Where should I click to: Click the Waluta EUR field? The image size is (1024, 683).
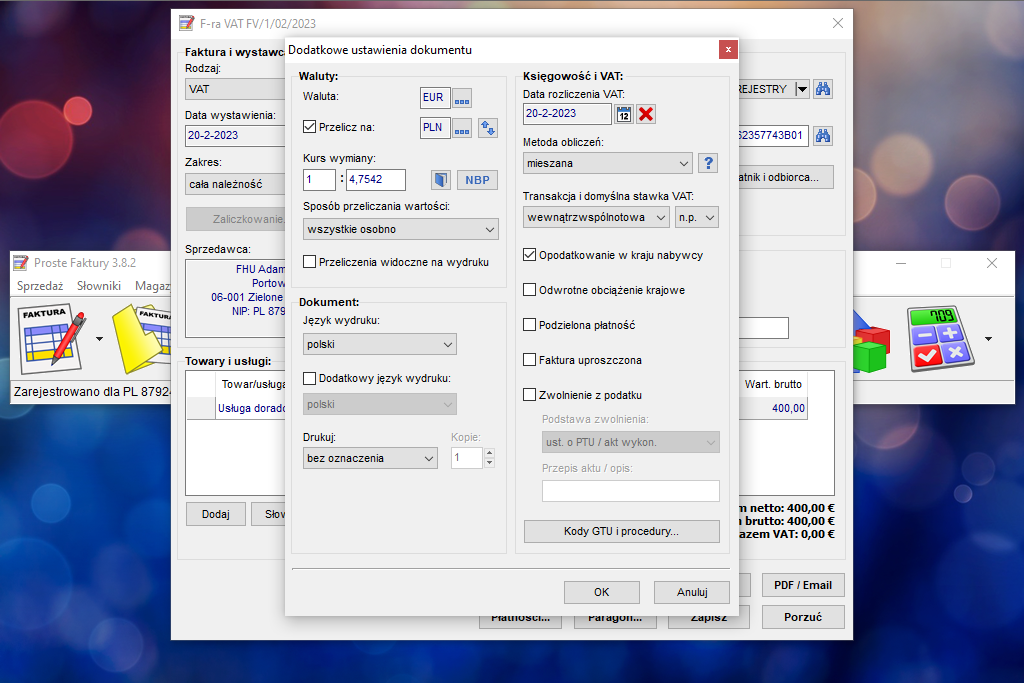point(435,98)
